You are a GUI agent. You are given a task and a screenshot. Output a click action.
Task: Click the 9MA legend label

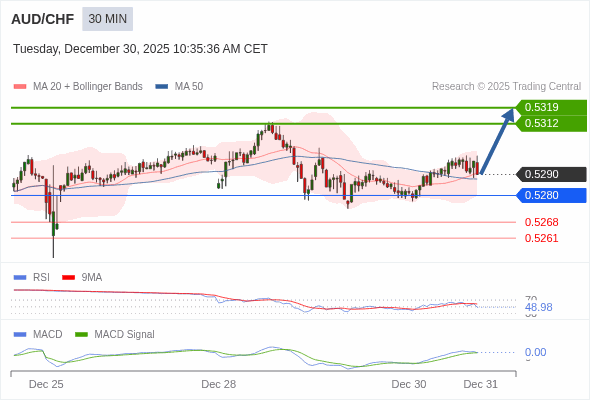pyautogui.click(x=92, y=278)
